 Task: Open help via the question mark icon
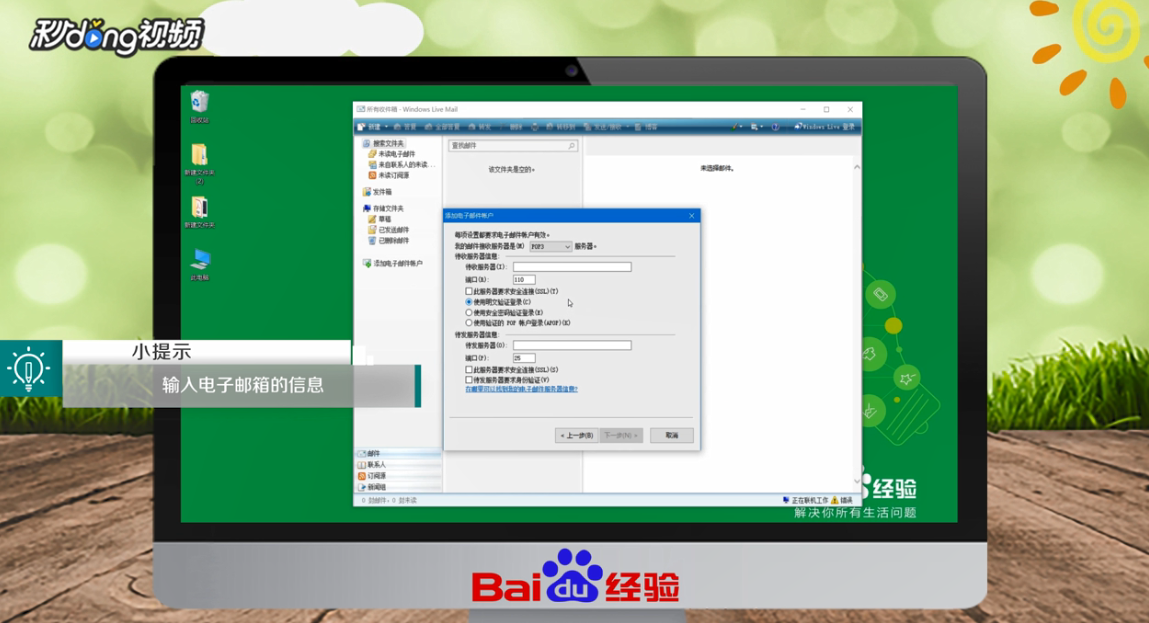[x=775, y=127]
